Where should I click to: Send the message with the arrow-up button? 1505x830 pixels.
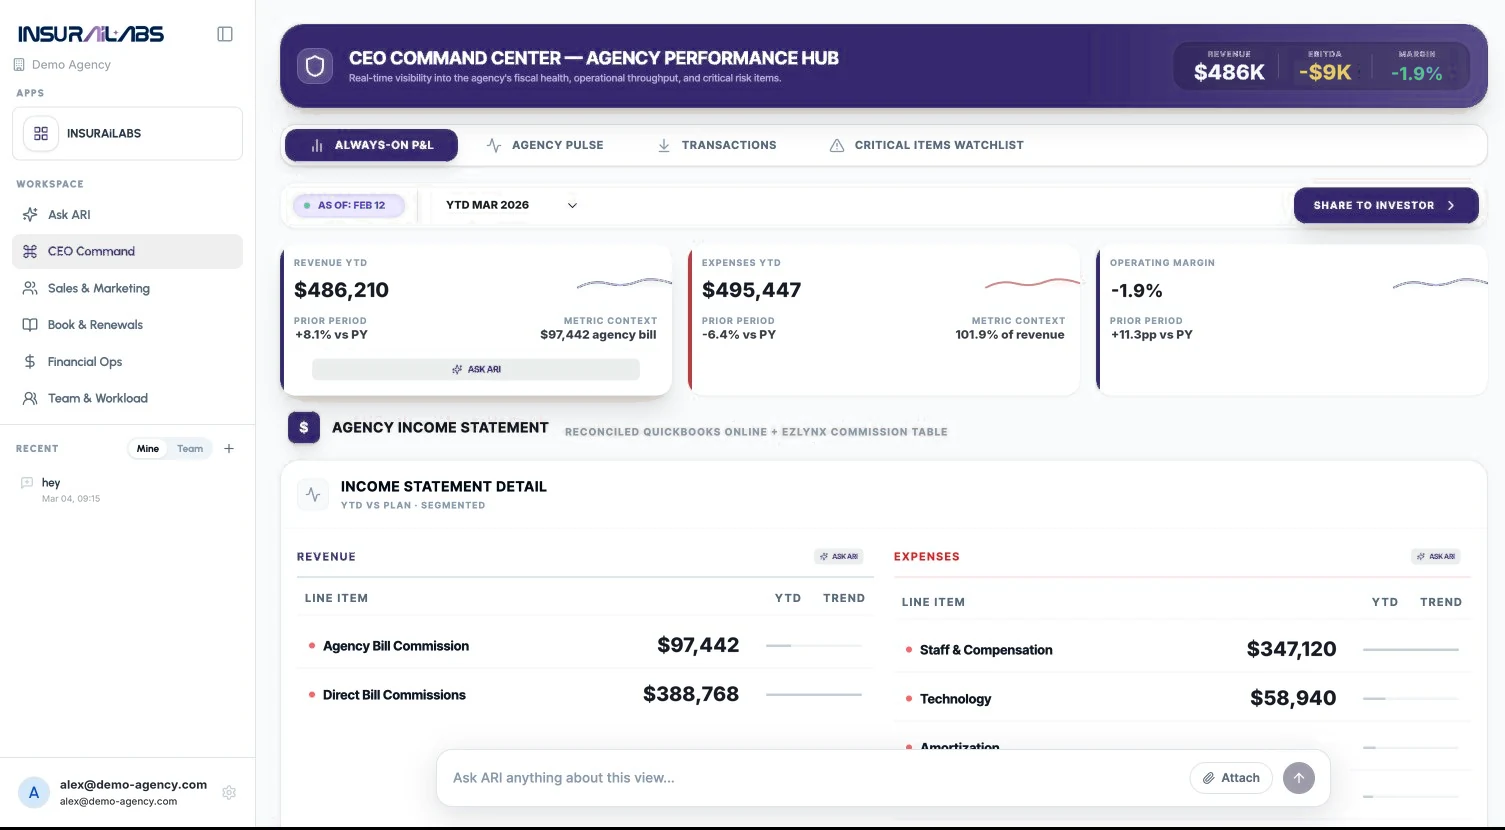click(x=1299, y=778)
